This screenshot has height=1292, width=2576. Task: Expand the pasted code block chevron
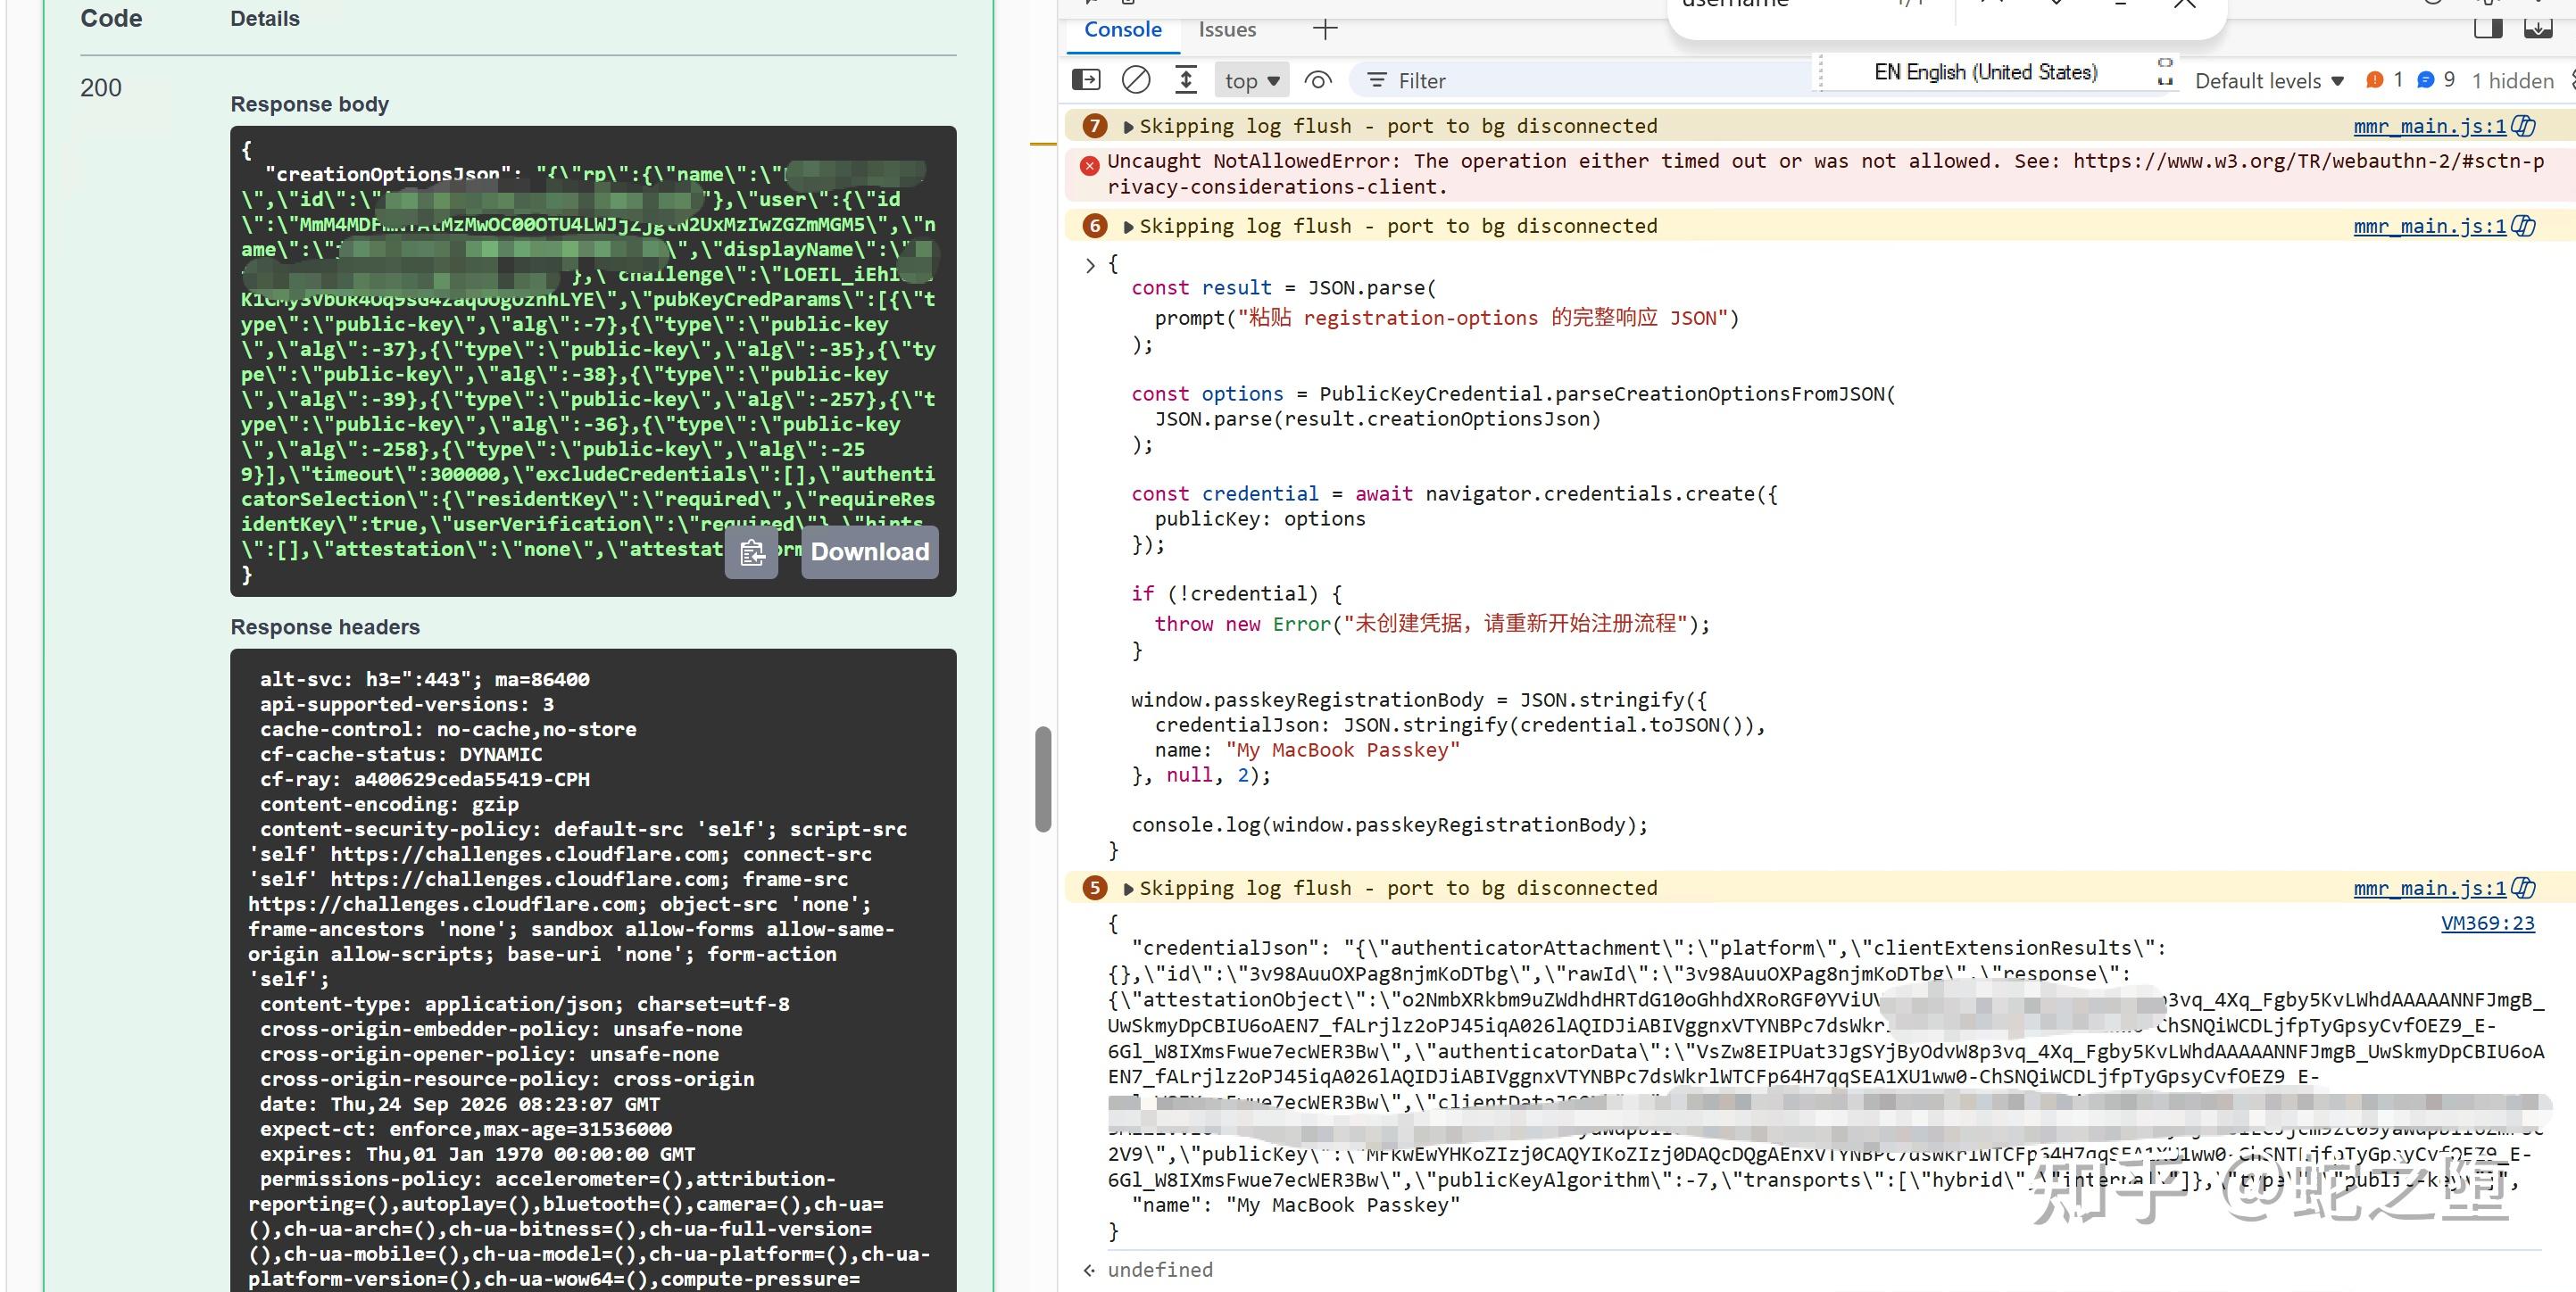coord(1091,265)
